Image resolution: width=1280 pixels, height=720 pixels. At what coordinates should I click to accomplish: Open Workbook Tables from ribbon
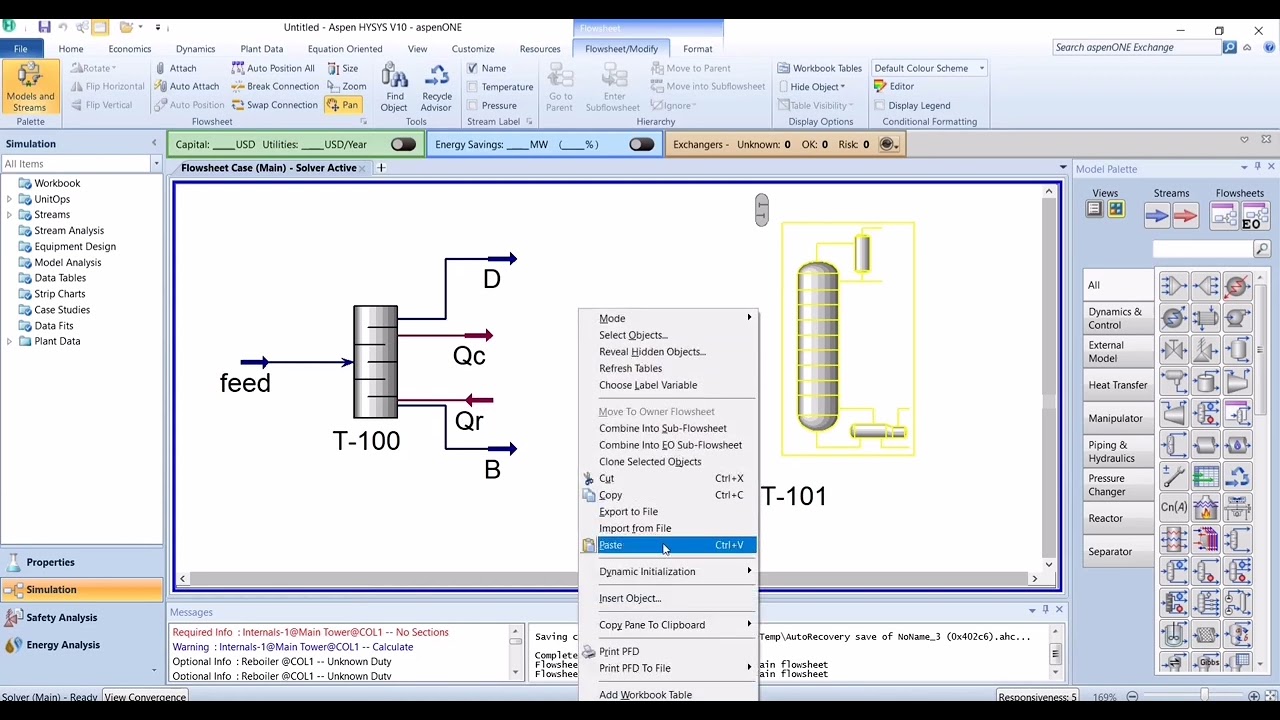click(819, 68)
